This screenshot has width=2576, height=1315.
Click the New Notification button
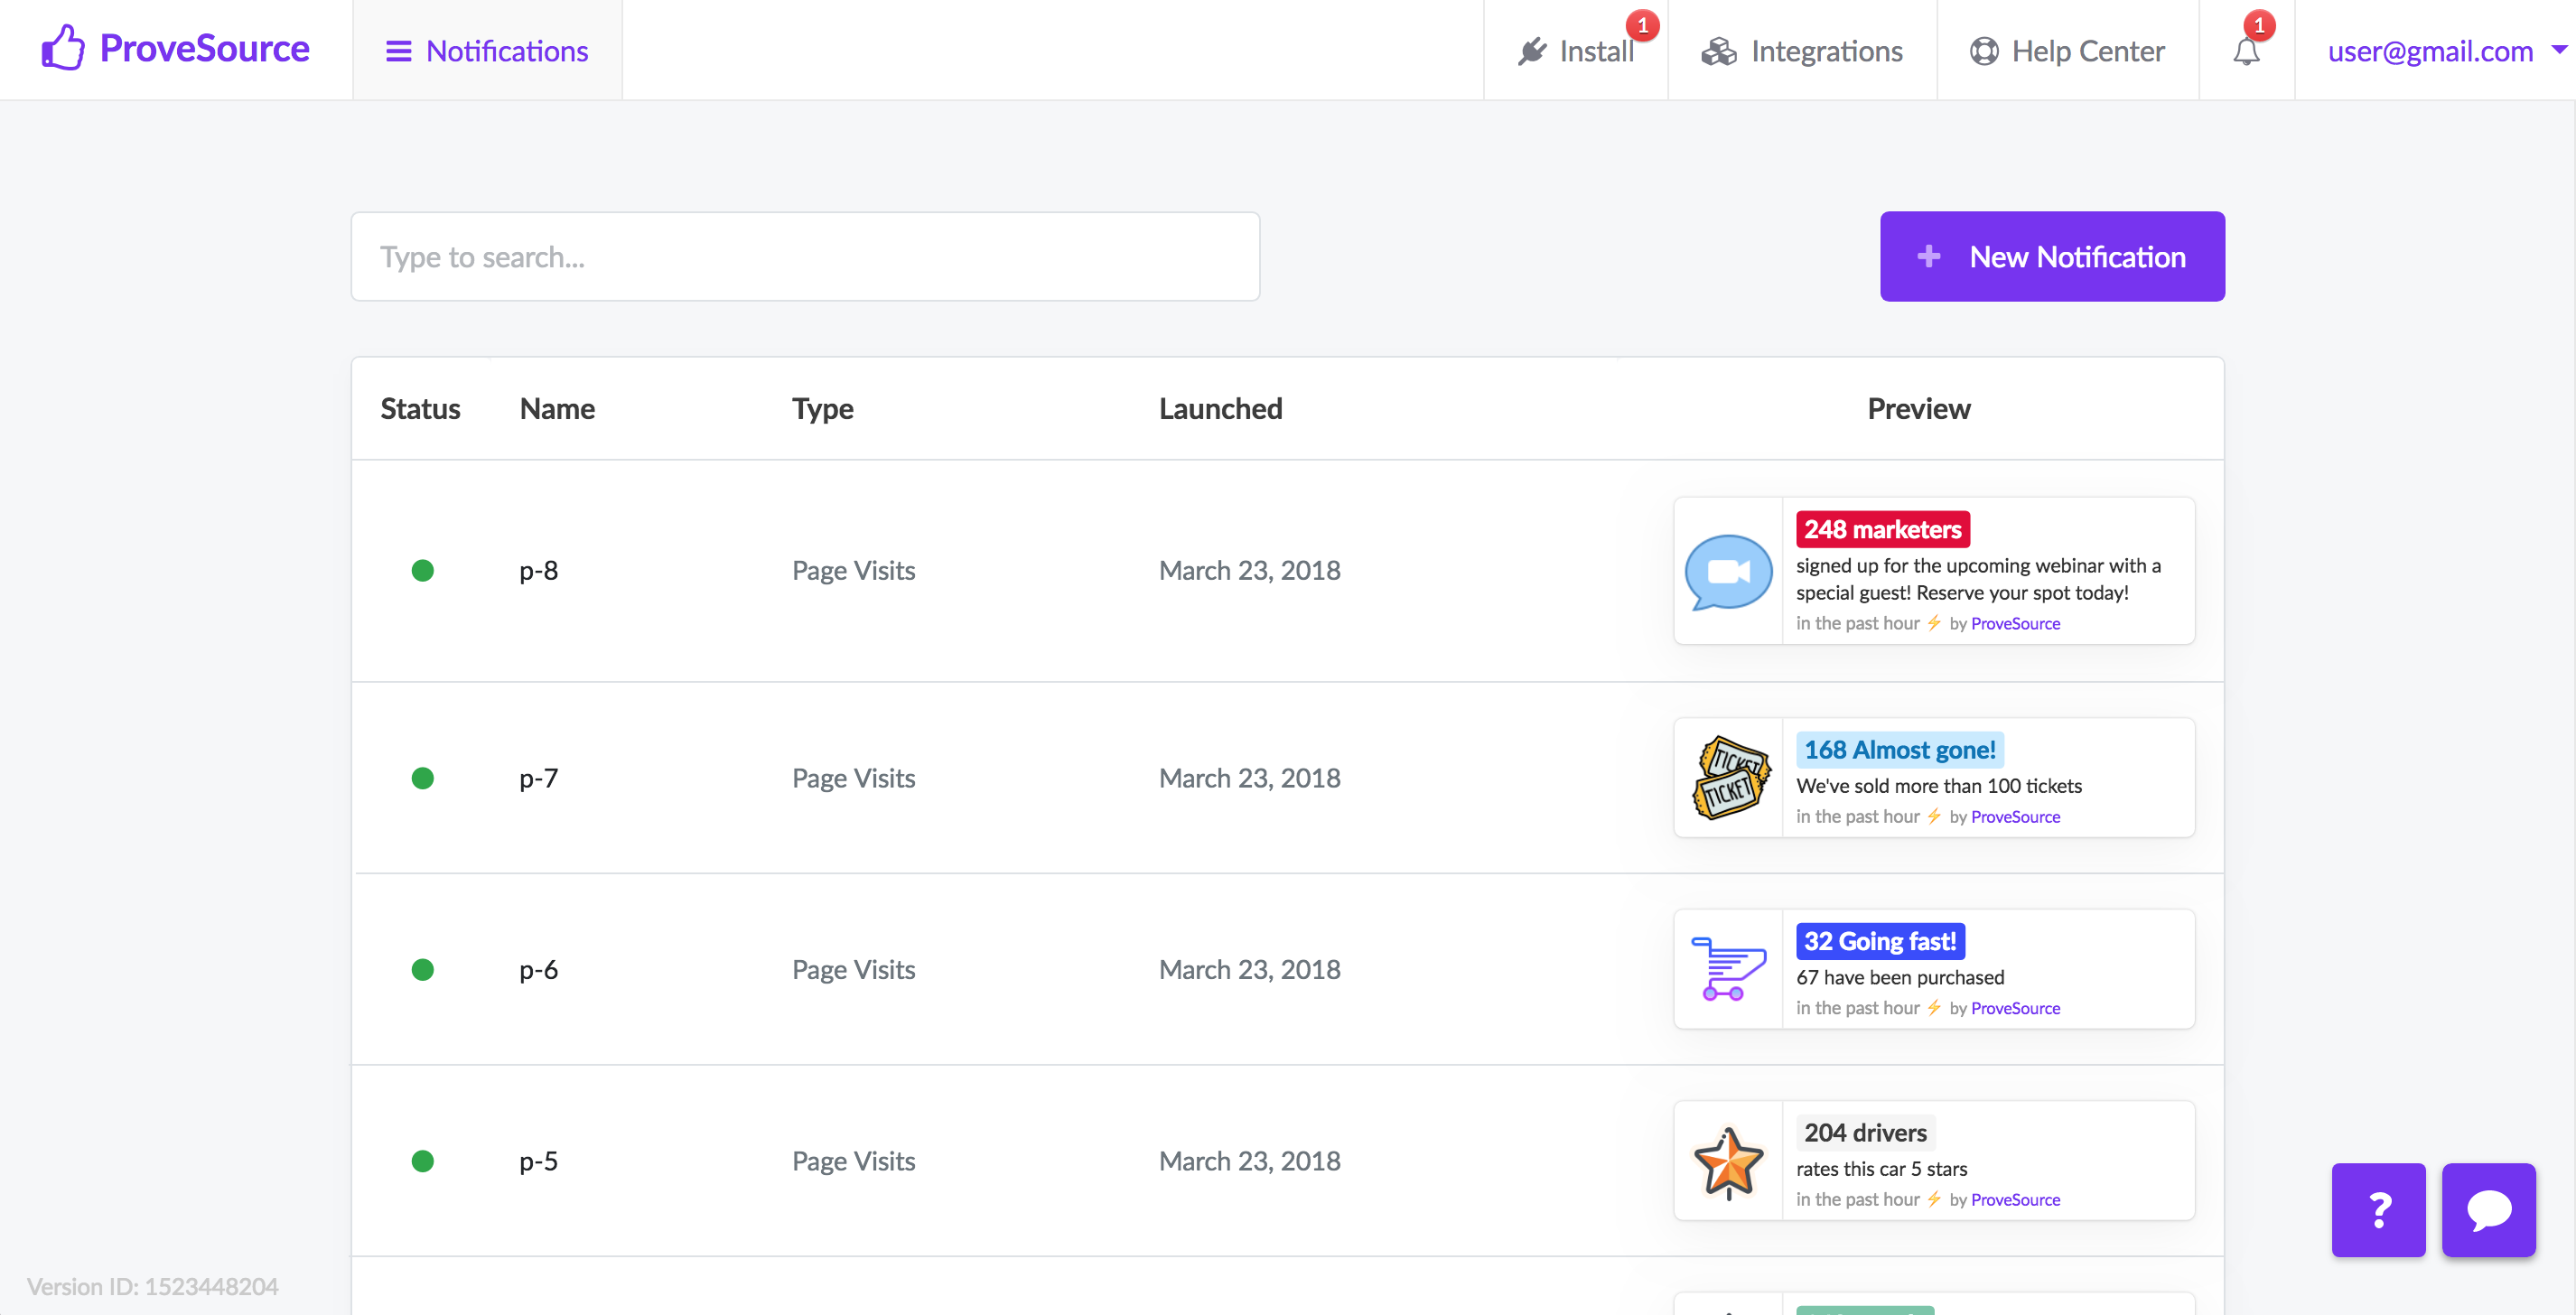click(x=2052, y=257)
